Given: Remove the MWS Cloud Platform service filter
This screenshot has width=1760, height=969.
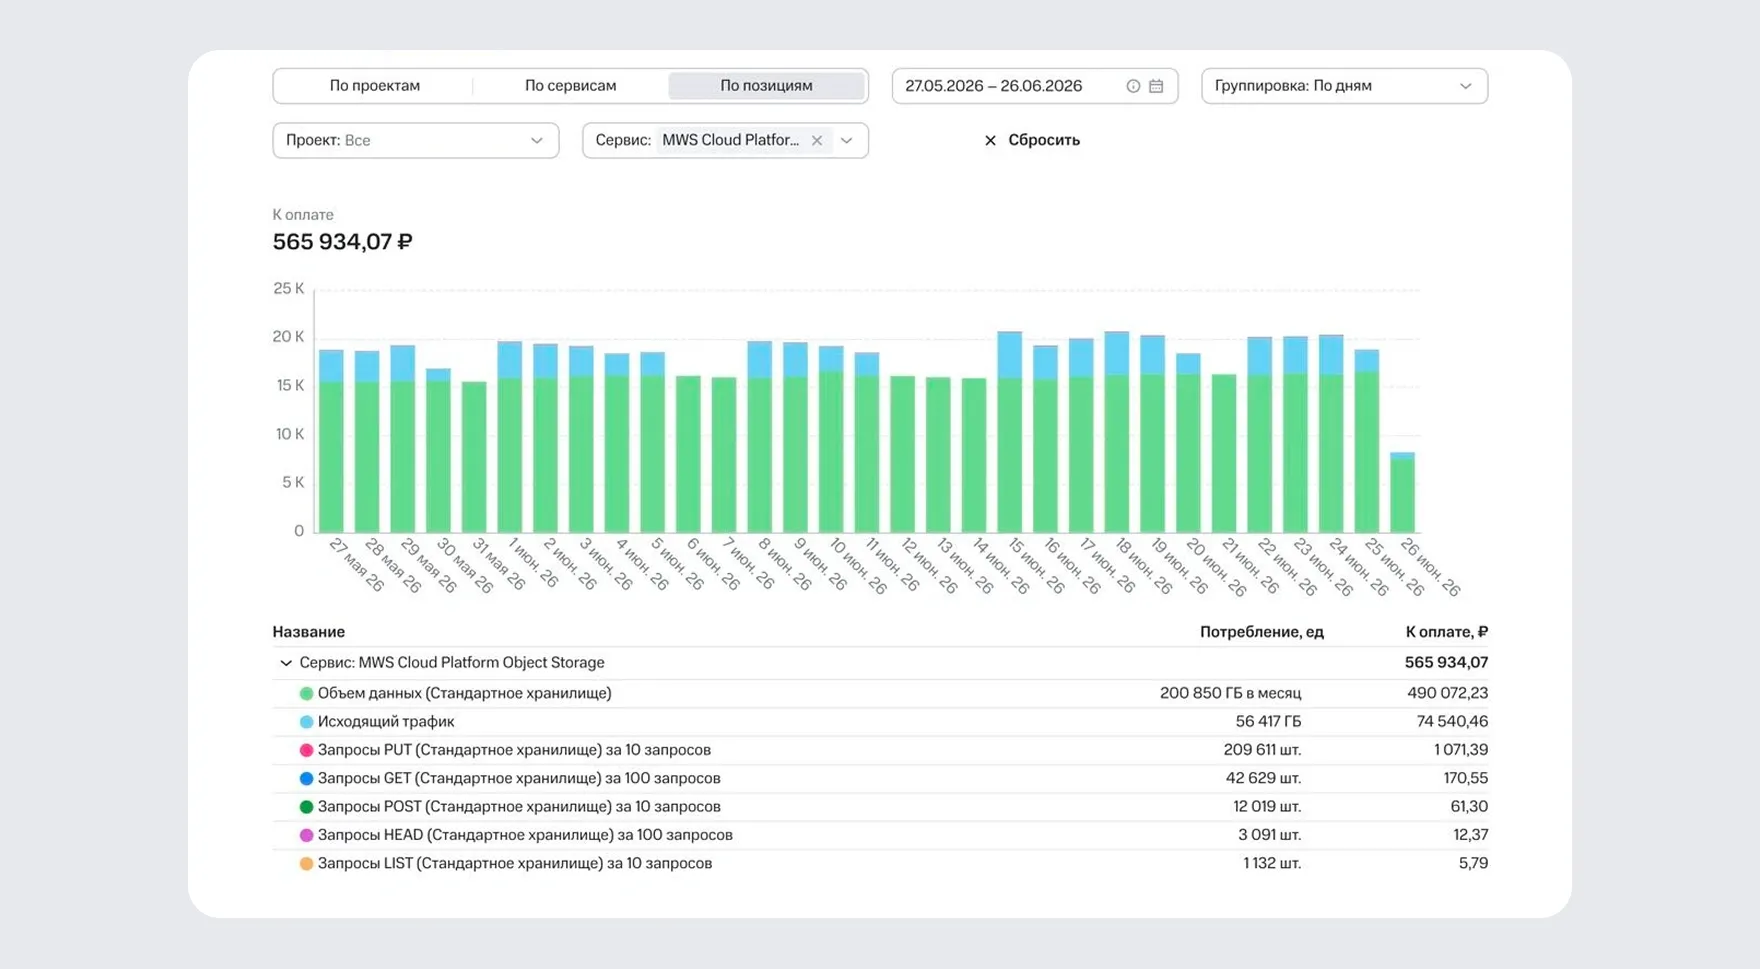Looking at the screenshot, I should (x=817, y=140).
